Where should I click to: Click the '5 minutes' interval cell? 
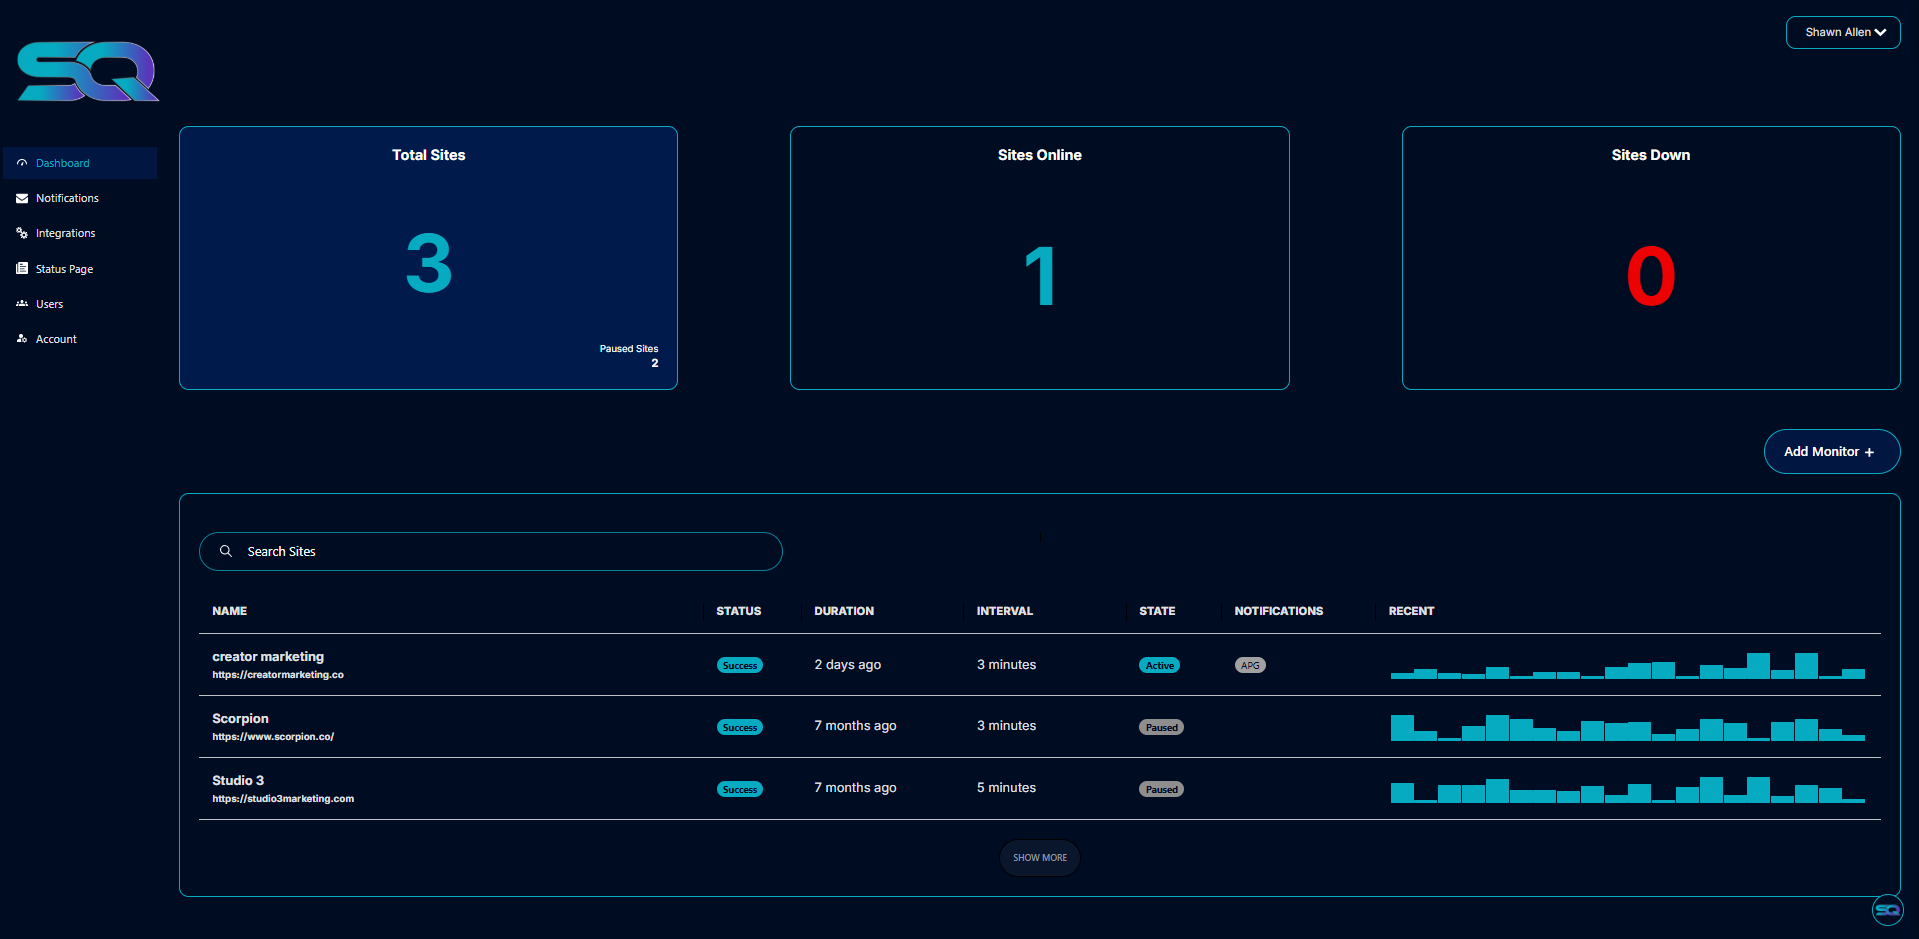[1006, 788]
